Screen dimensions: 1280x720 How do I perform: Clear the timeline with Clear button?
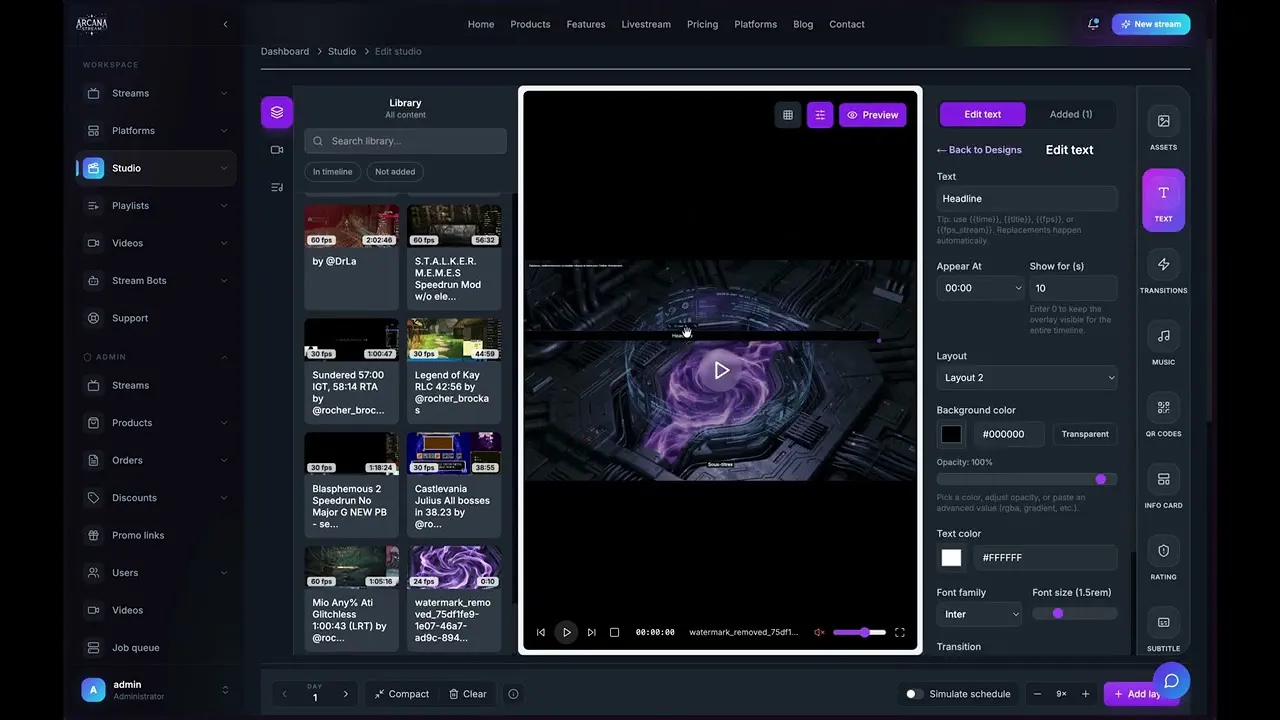pyautogui.click(x=468, y=694)
